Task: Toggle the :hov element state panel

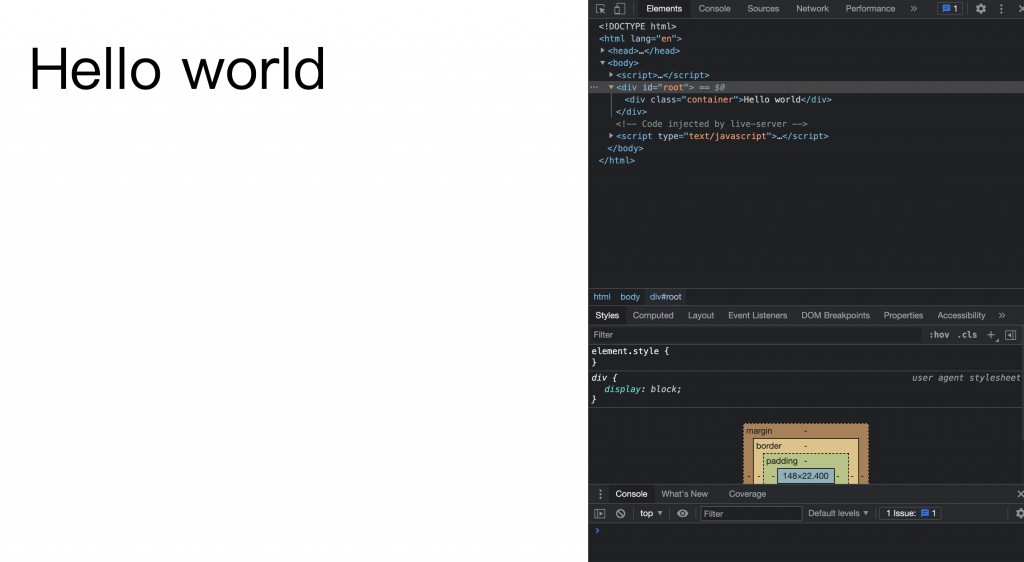Action: (x=939, y=335)
